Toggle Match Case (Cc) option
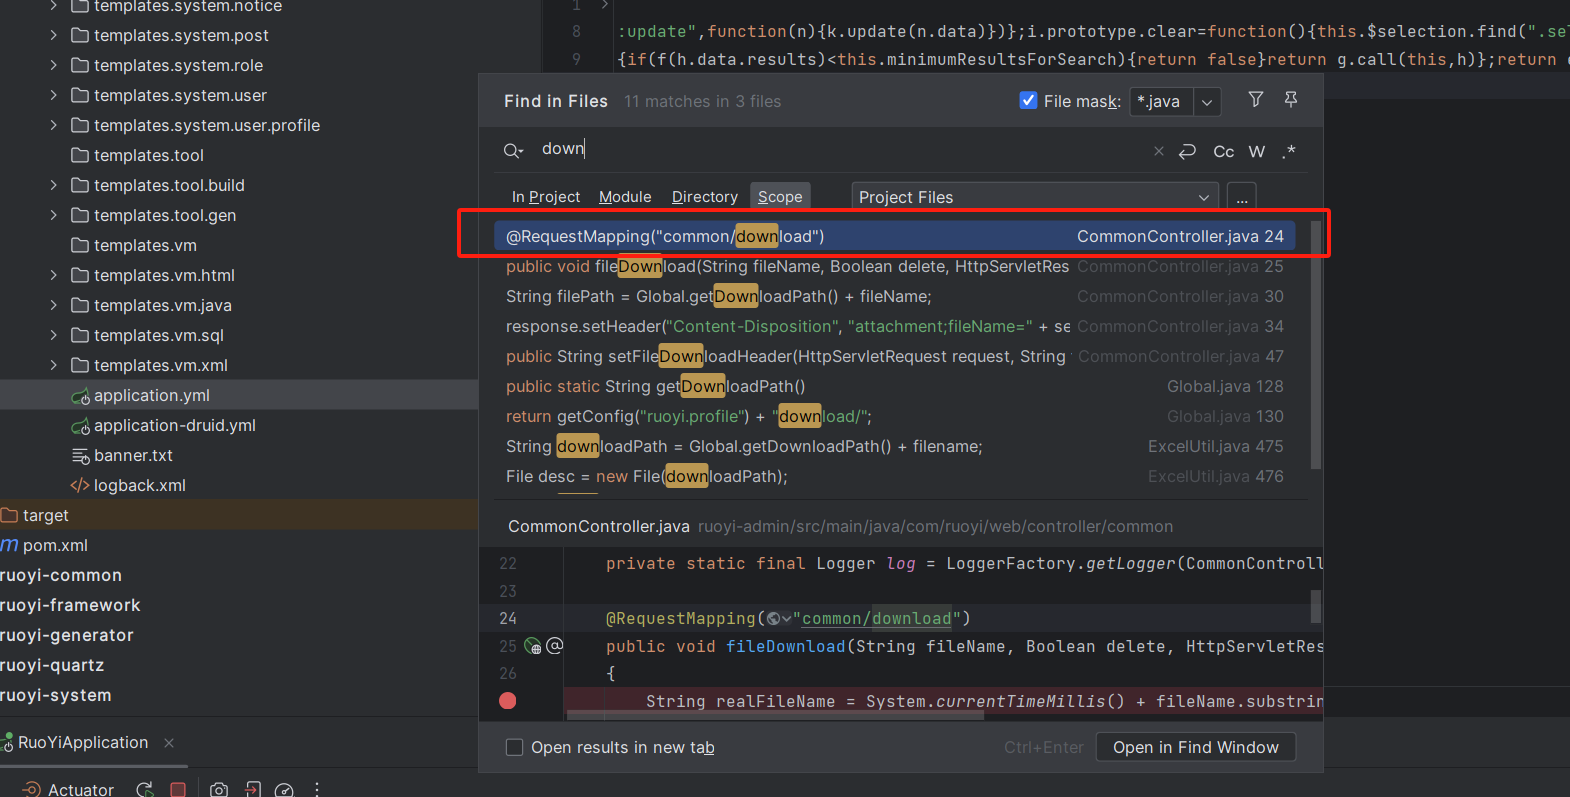 pos(1223,151)
